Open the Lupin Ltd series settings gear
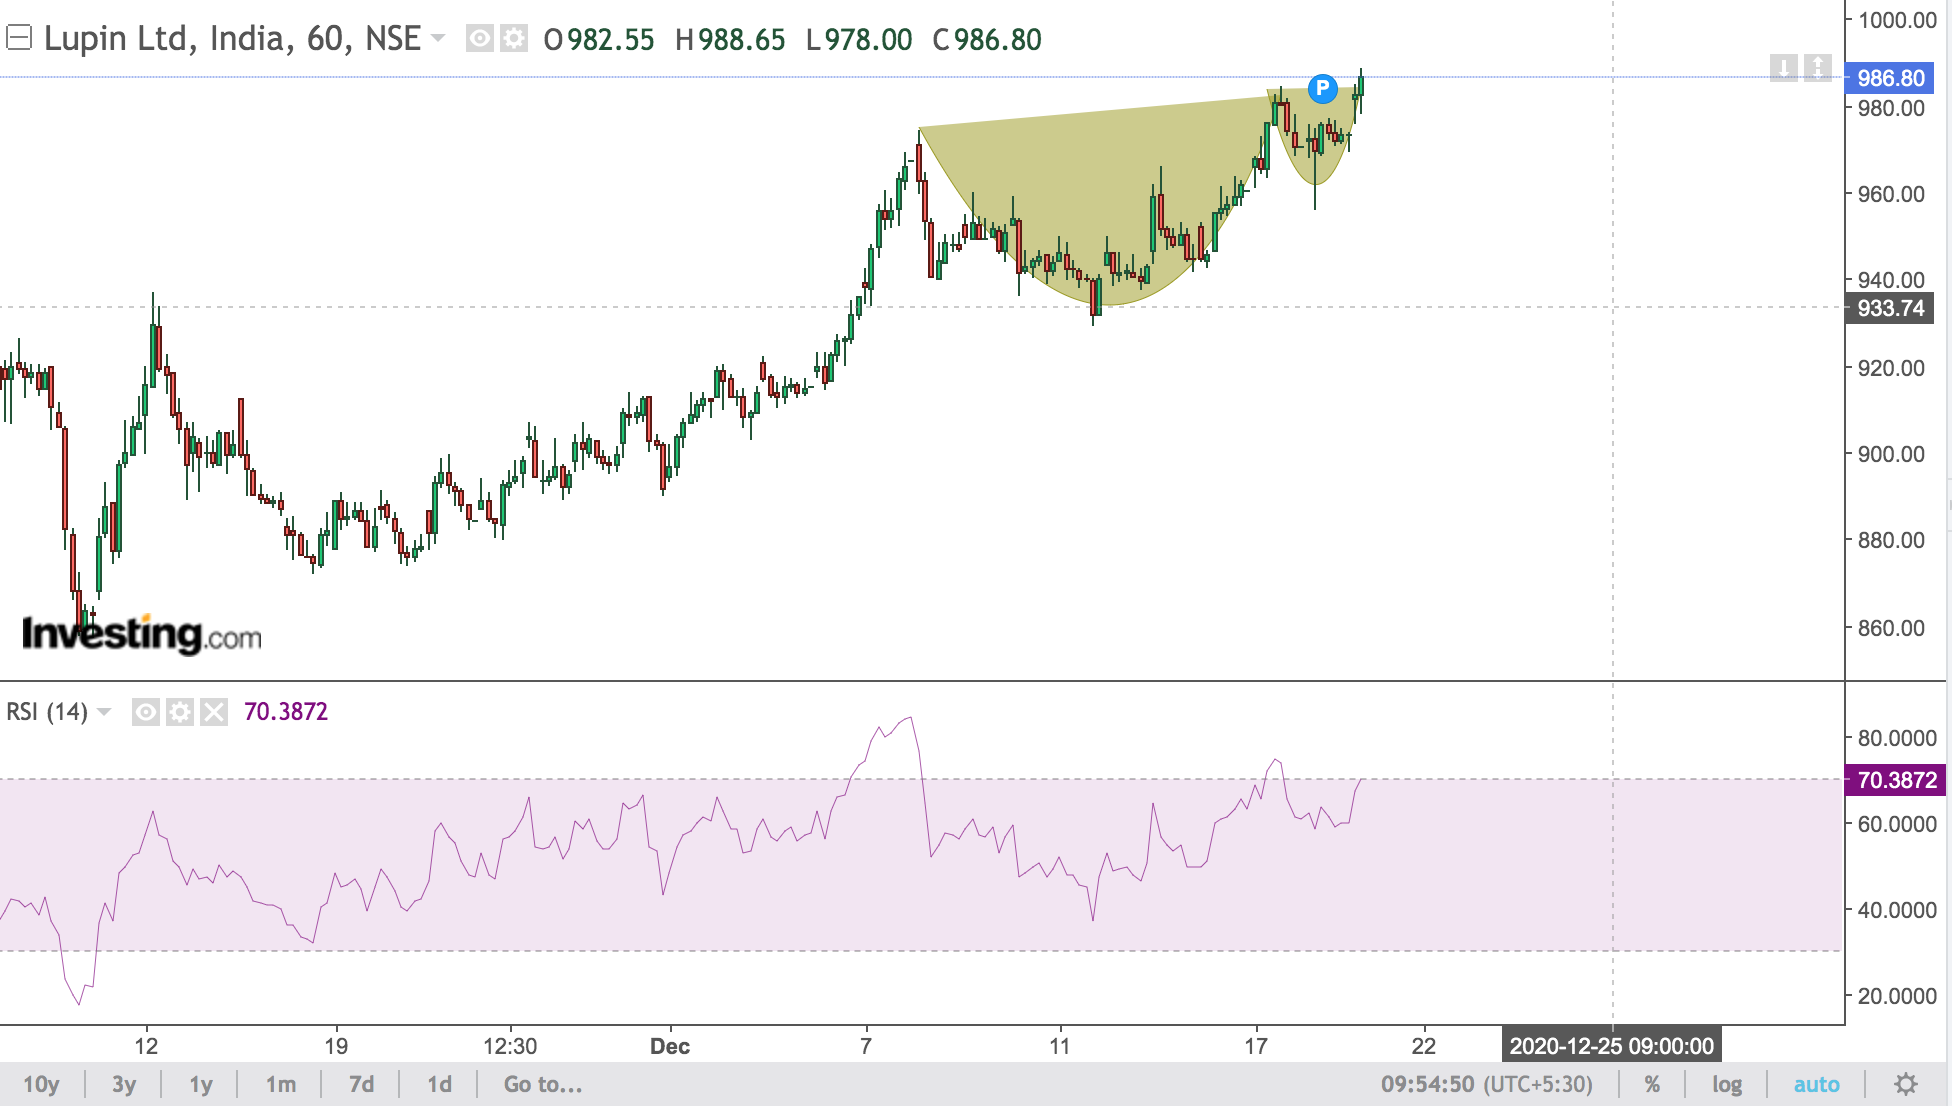 coord(514,39)
